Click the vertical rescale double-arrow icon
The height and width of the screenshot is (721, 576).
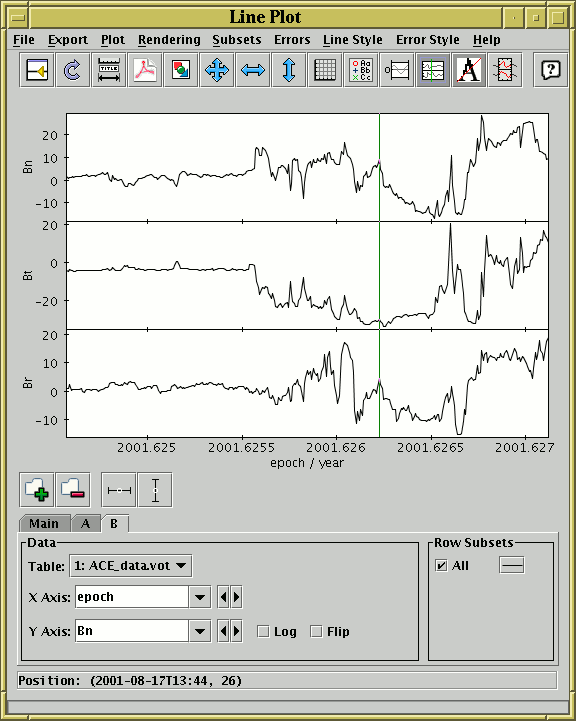(289, 70)
